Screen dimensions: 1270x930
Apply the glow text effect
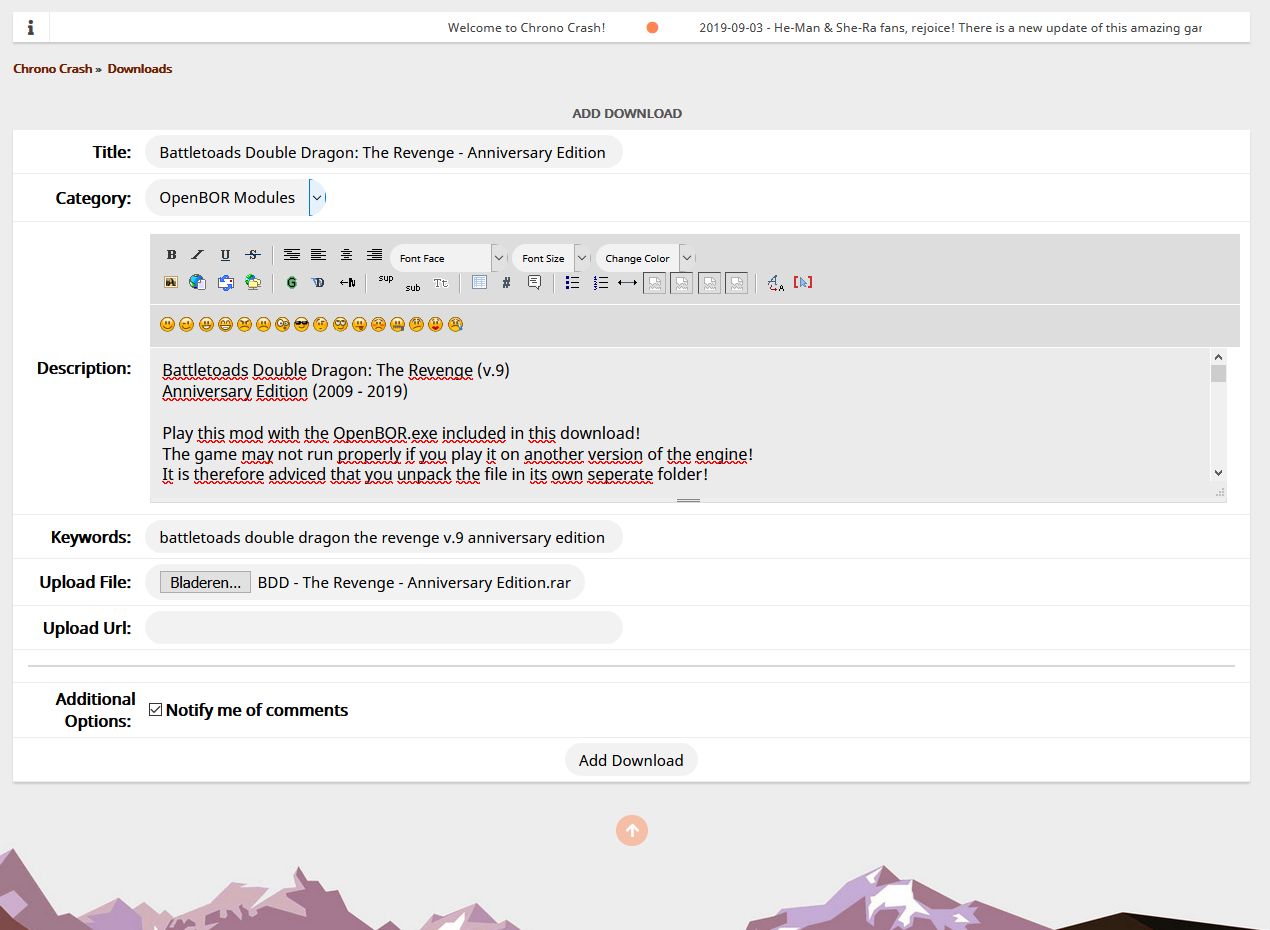point(291,282)
